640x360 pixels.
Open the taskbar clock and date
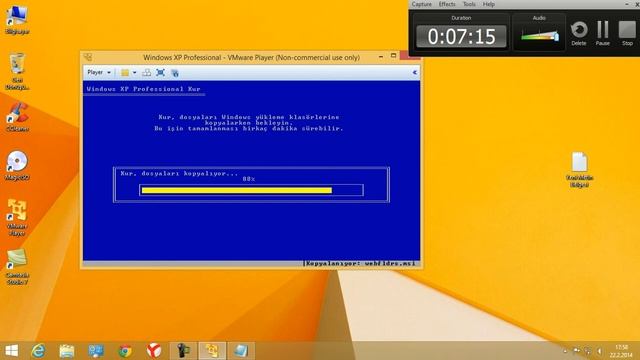(x=621, y=351)
